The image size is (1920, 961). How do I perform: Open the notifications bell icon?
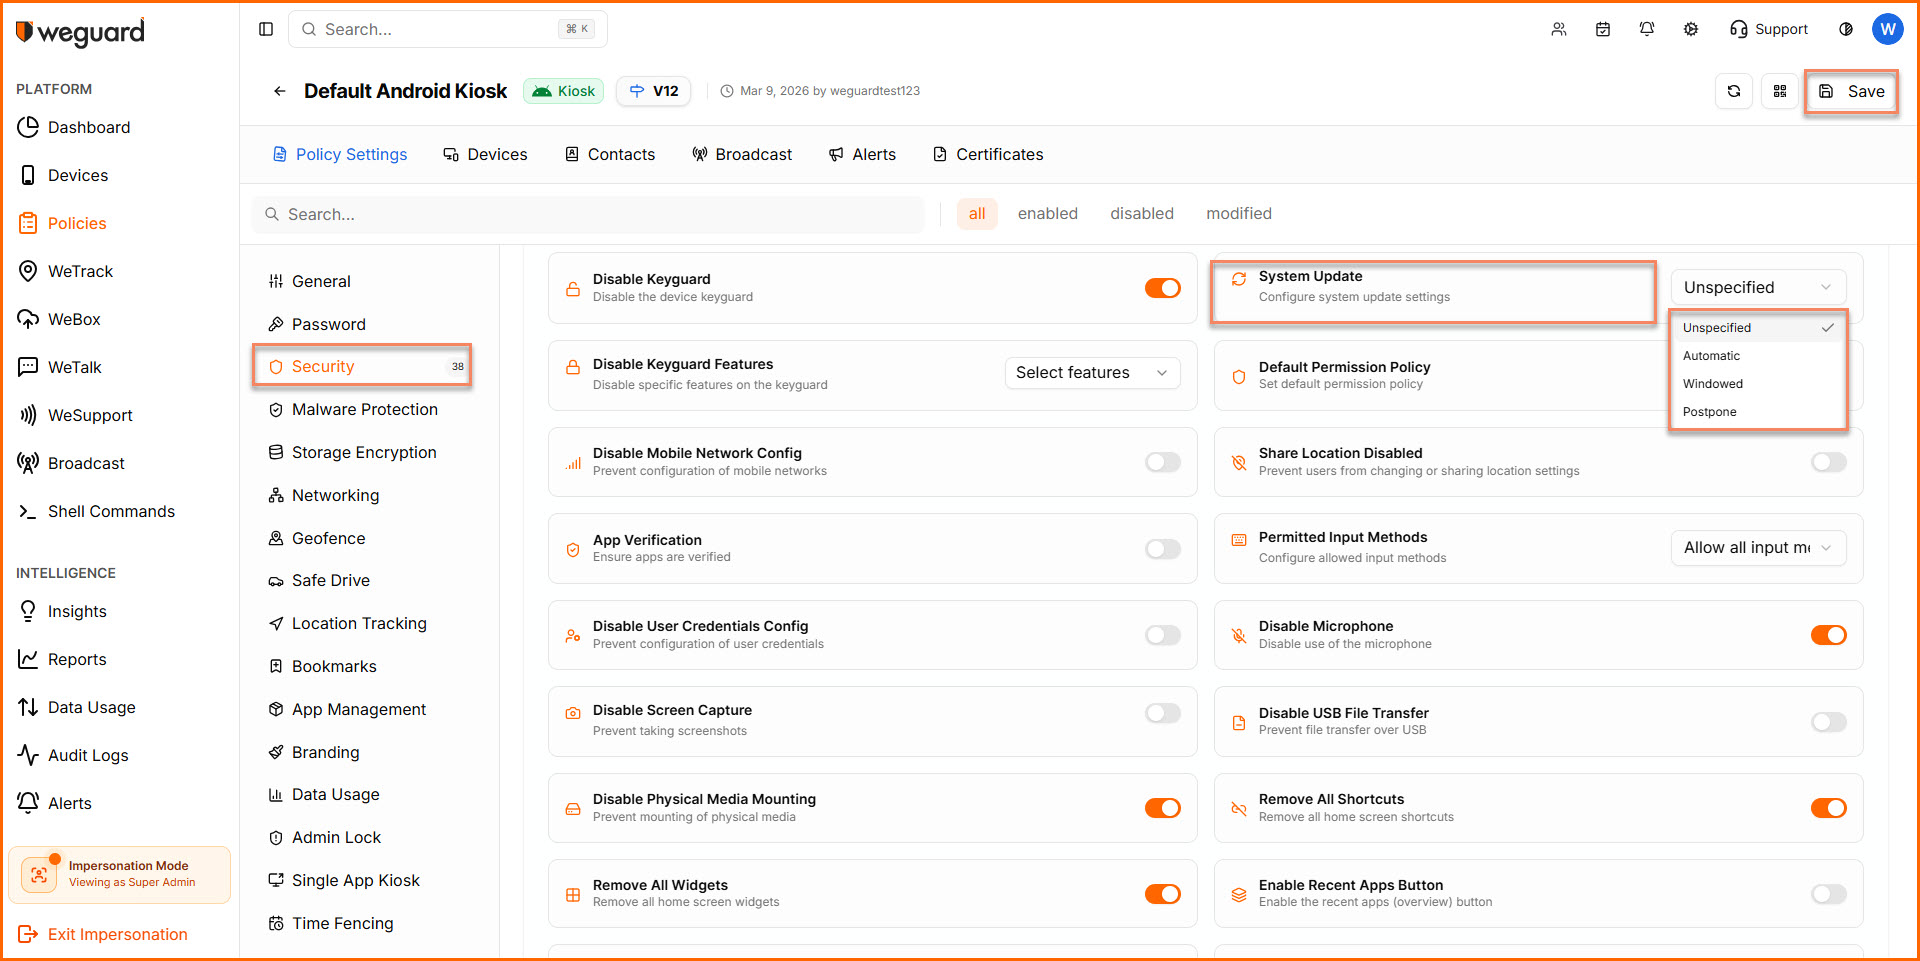(x=1646, y=29)
